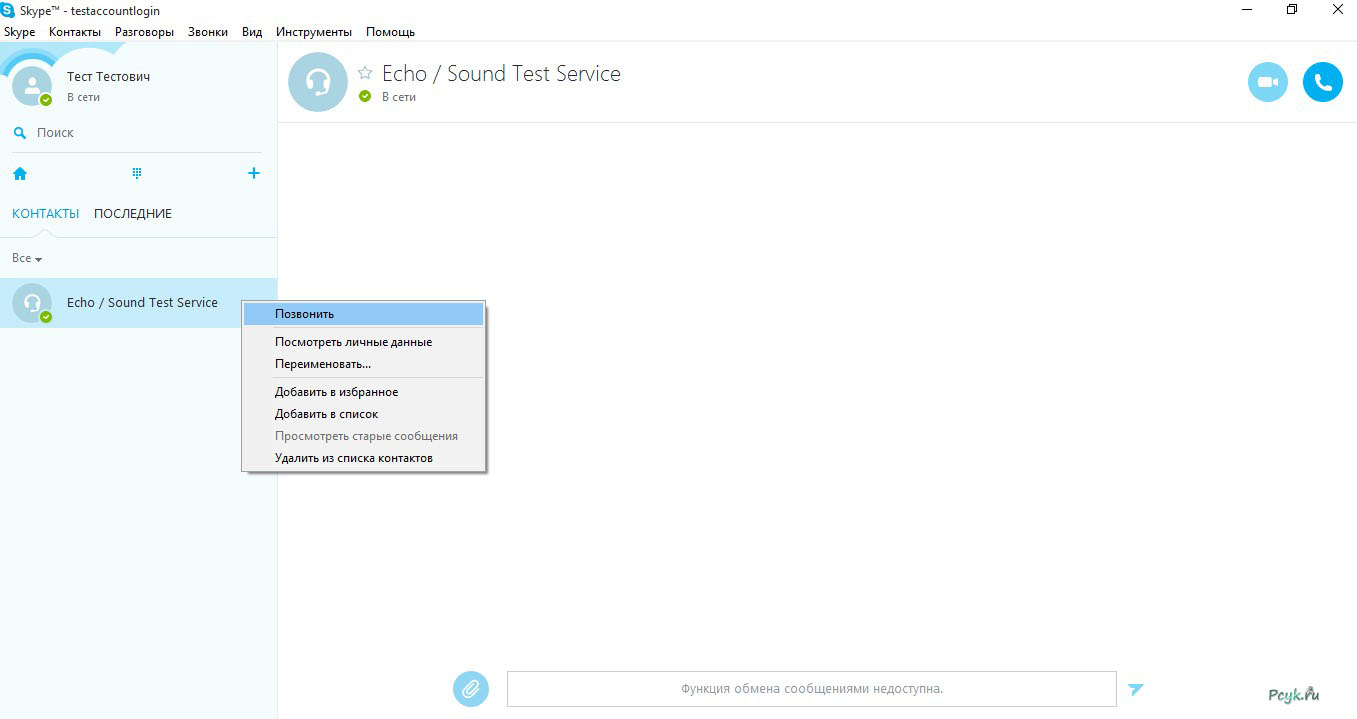The height and width of the screenshot is (719, 1357).
Task: Click the plus add contact icon
Action: tap(254, 173)
